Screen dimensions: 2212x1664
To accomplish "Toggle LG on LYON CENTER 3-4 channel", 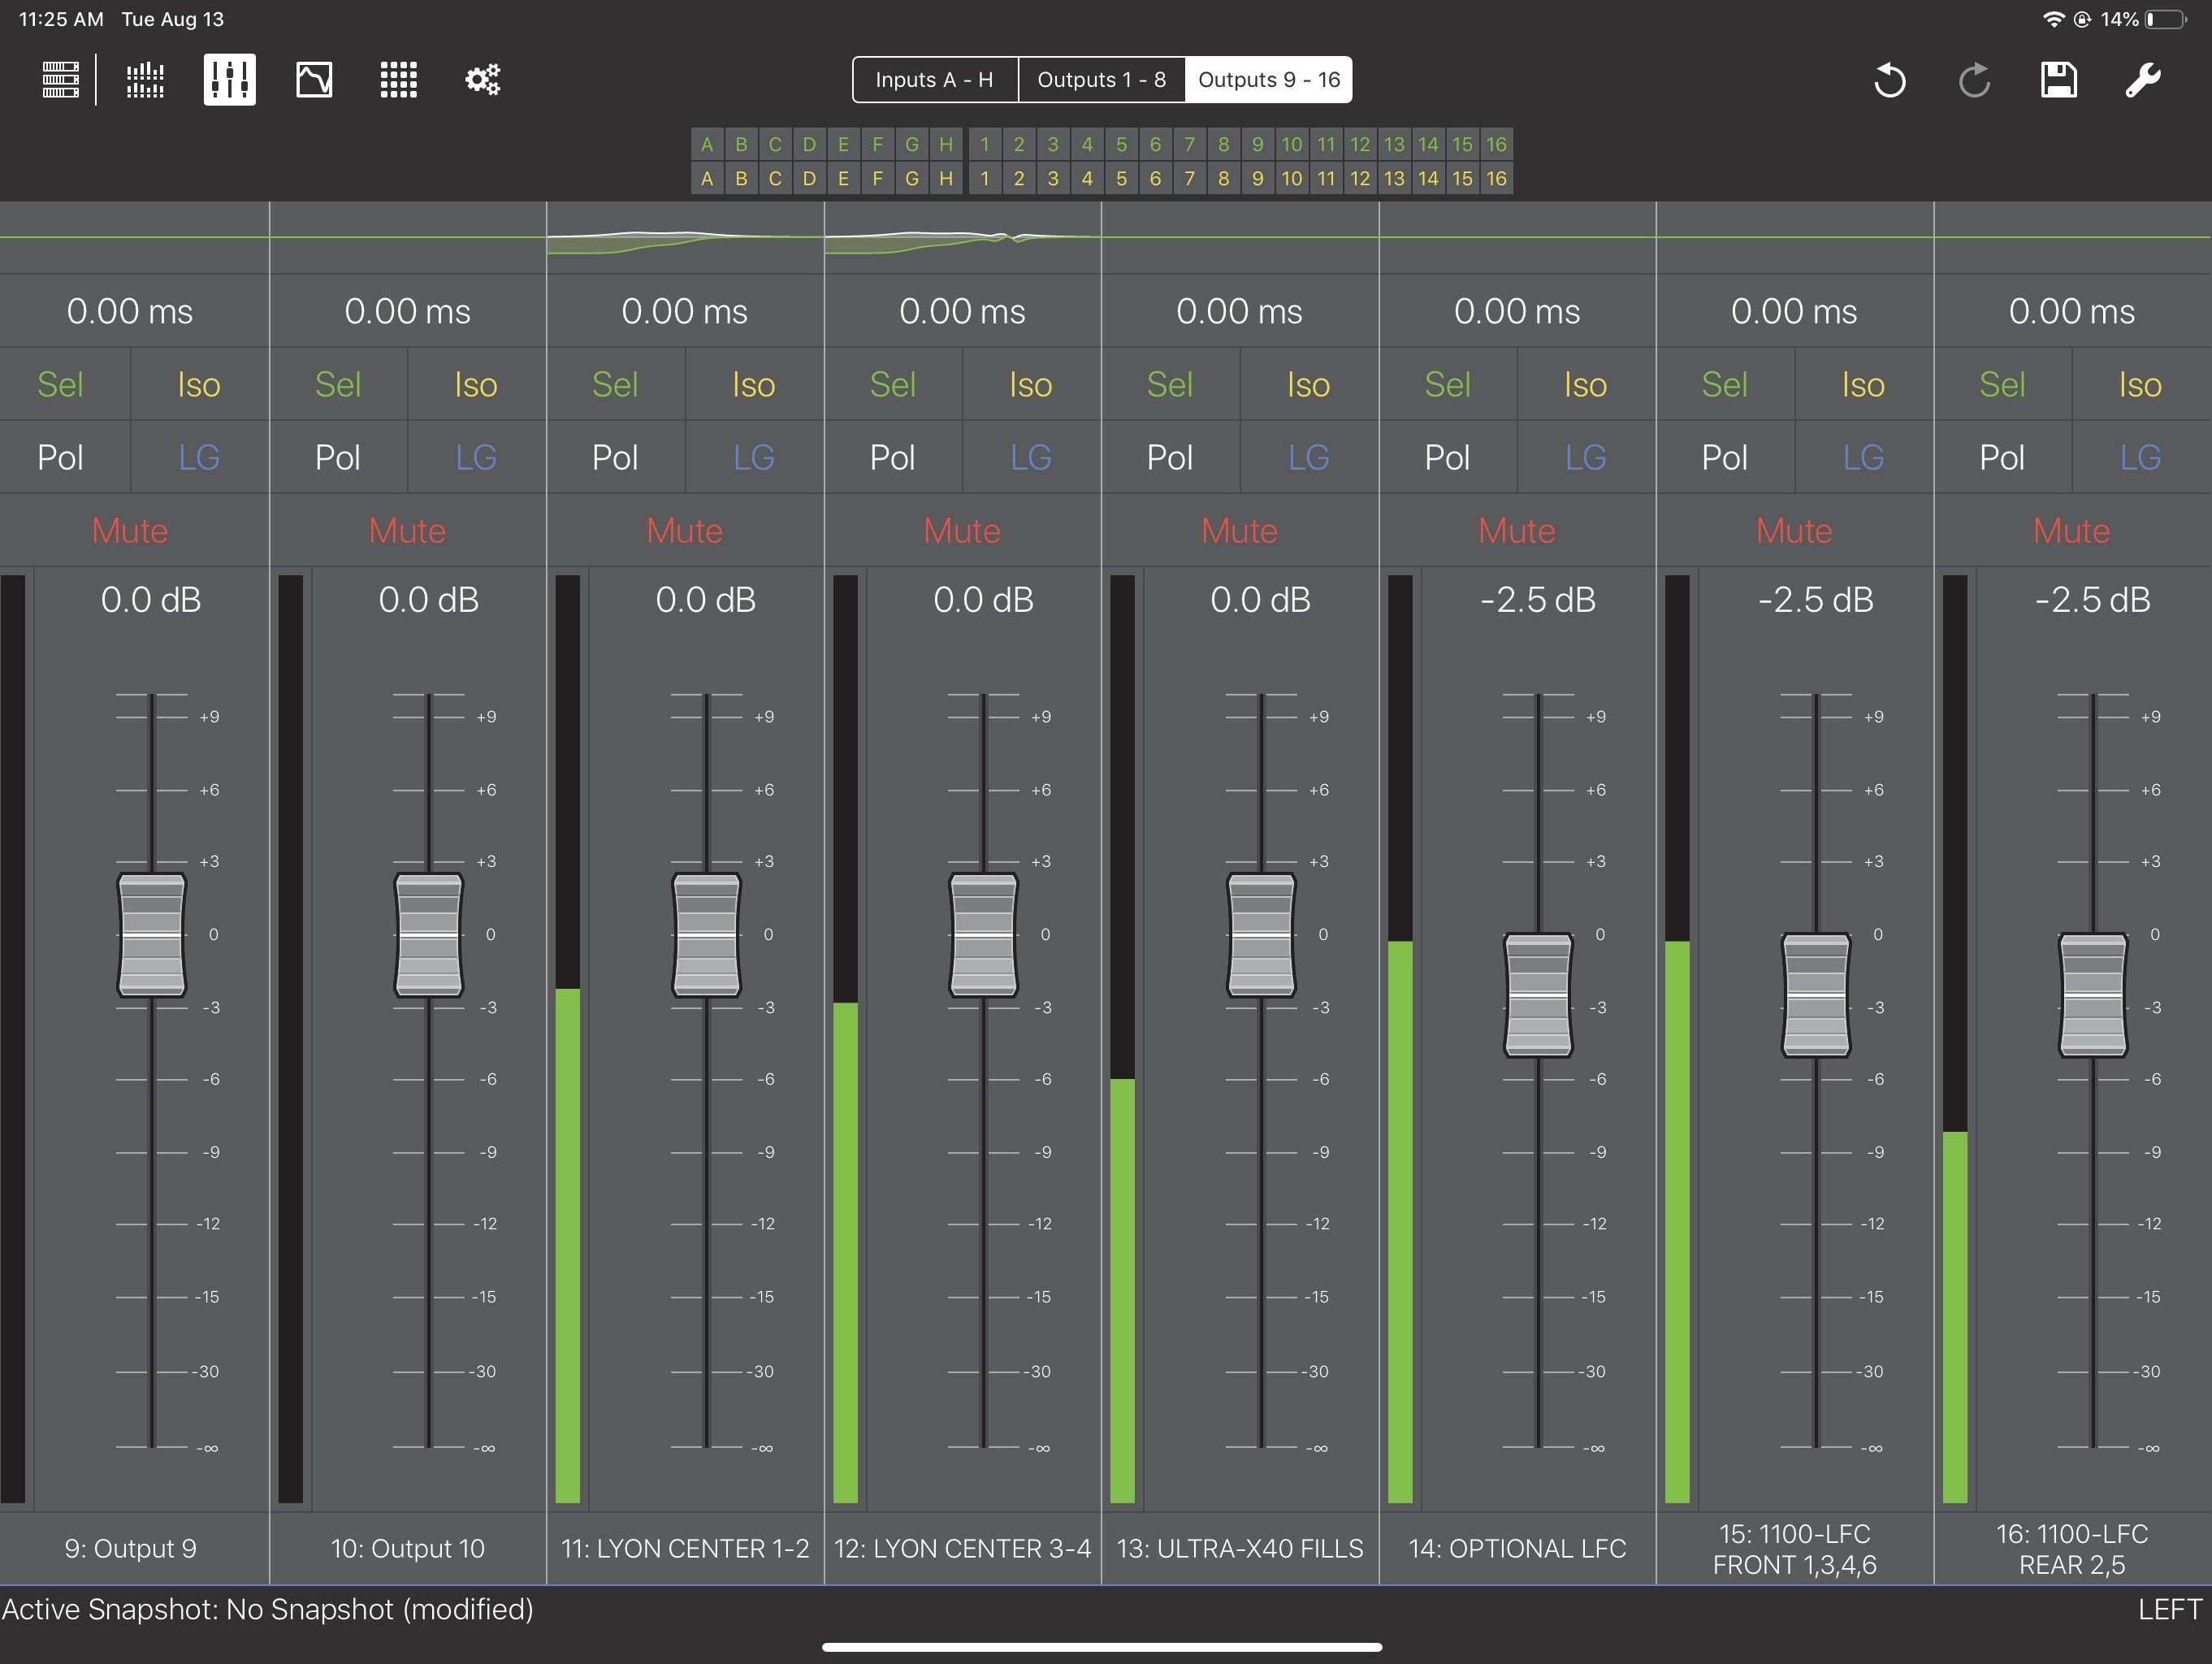I will point(1031,457).
